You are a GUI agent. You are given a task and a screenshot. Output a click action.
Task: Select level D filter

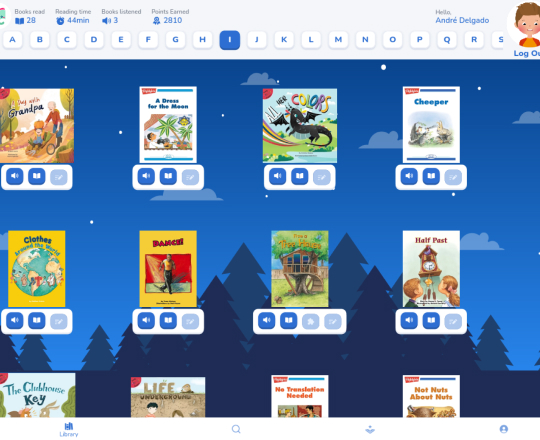[94, 40]
